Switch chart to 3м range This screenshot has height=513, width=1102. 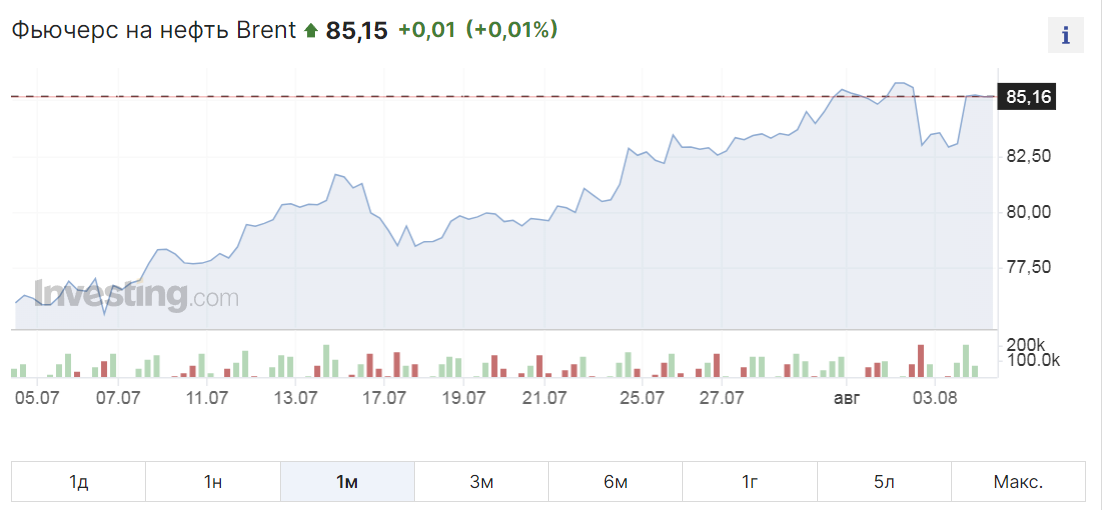[x=481, y=482]
